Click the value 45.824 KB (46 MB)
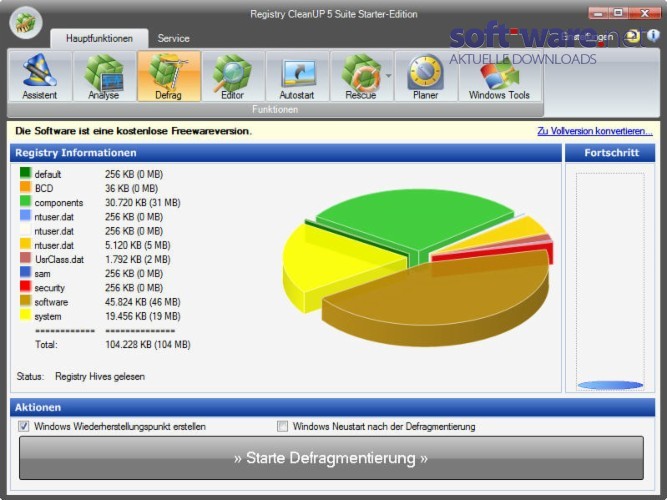Viewport: 667px width, 500px height. click(143, 302)
